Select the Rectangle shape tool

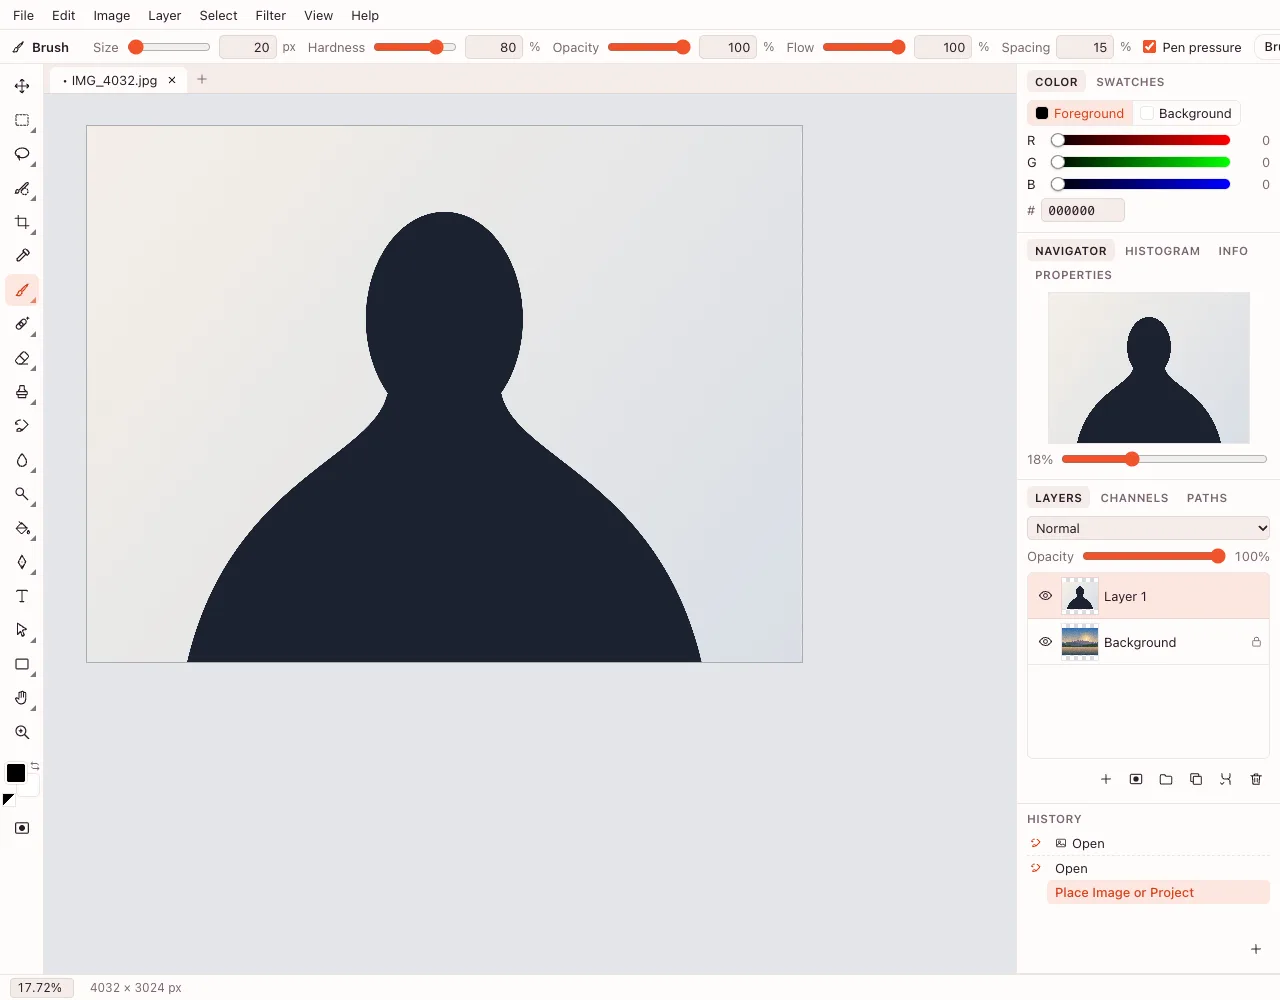tap(22, 664)
